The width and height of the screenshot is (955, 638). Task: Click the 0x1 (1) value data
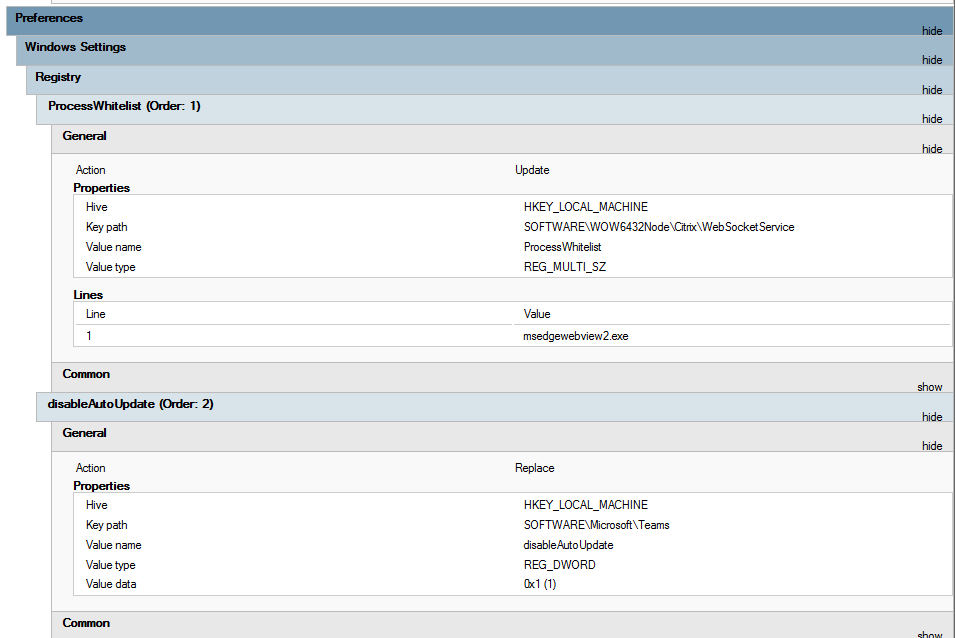540,584
